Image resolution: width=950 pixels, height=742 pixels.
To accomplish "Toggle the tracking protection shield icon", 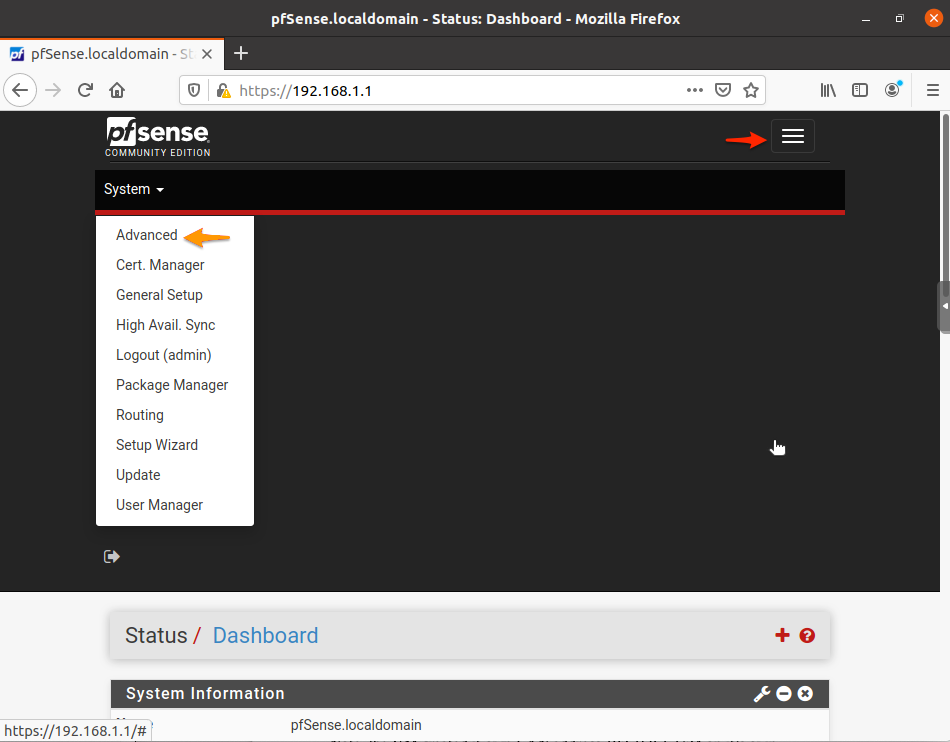I will pyautogui.click(x=194, y=89).
